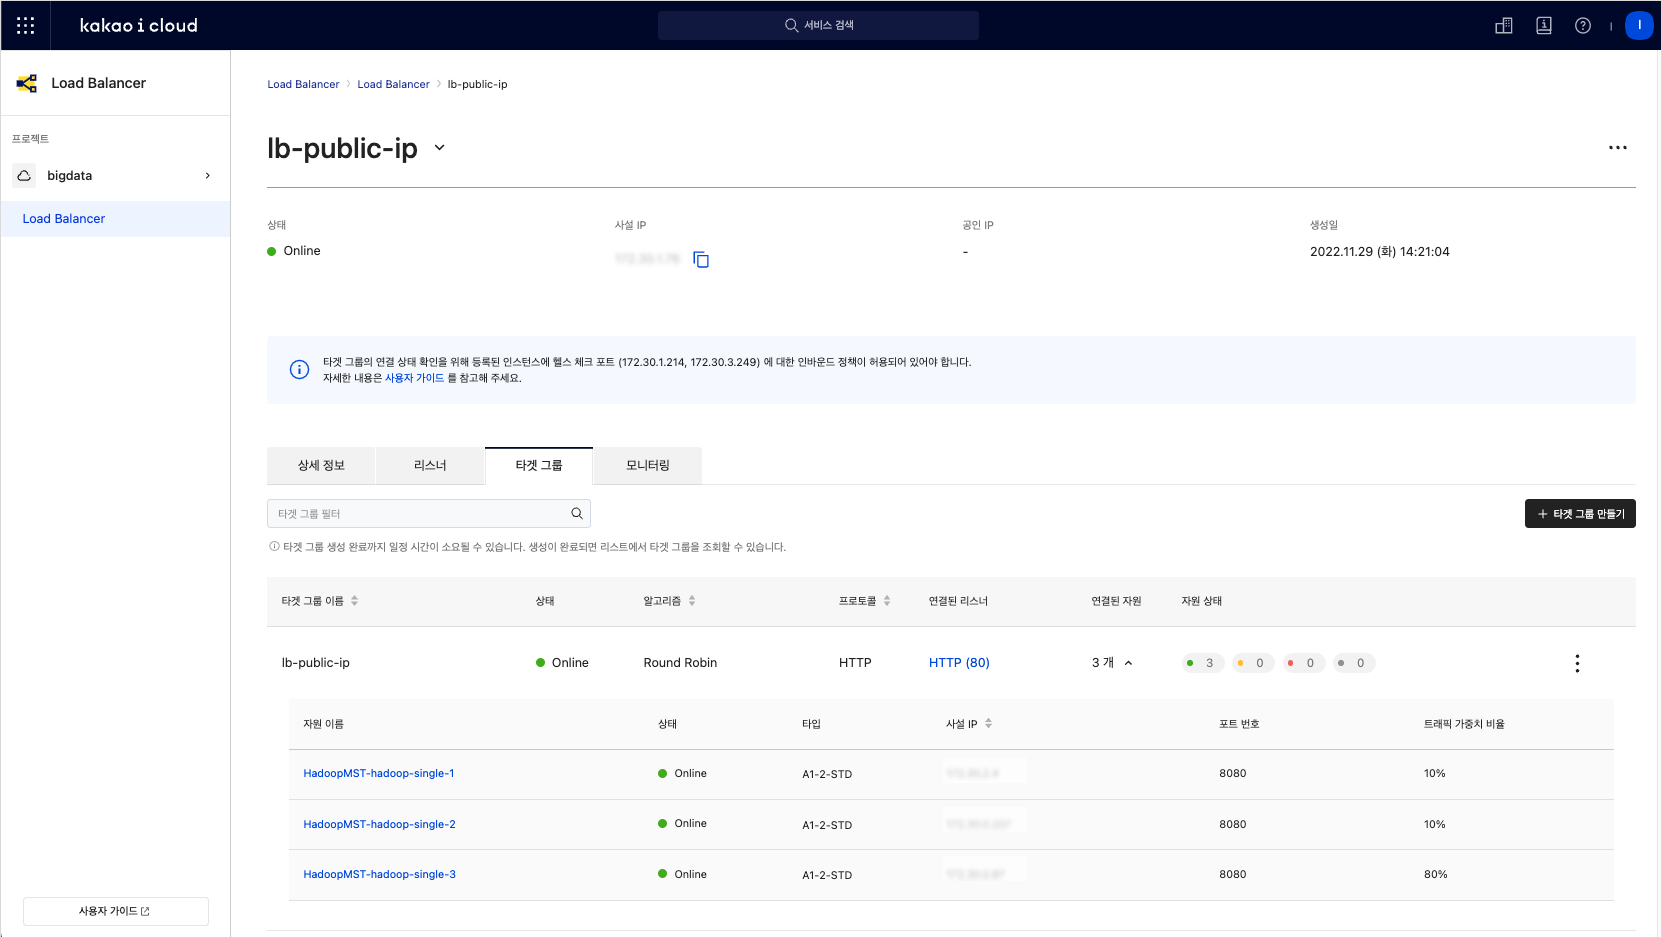
Task: Click the red resource status badge
Action: click(x=1304, y=663)
